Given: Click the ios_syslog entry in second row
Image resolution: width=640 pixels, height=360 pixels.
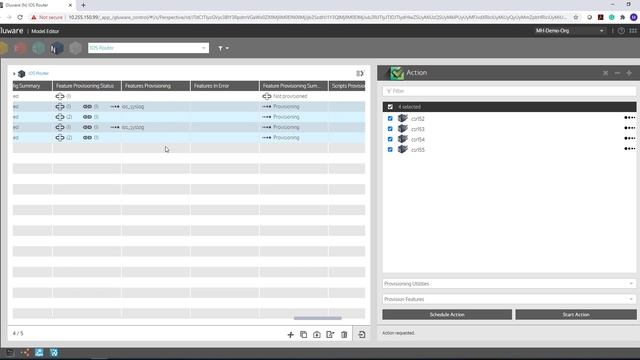Looking at the screenshot, I should point(133,107).
